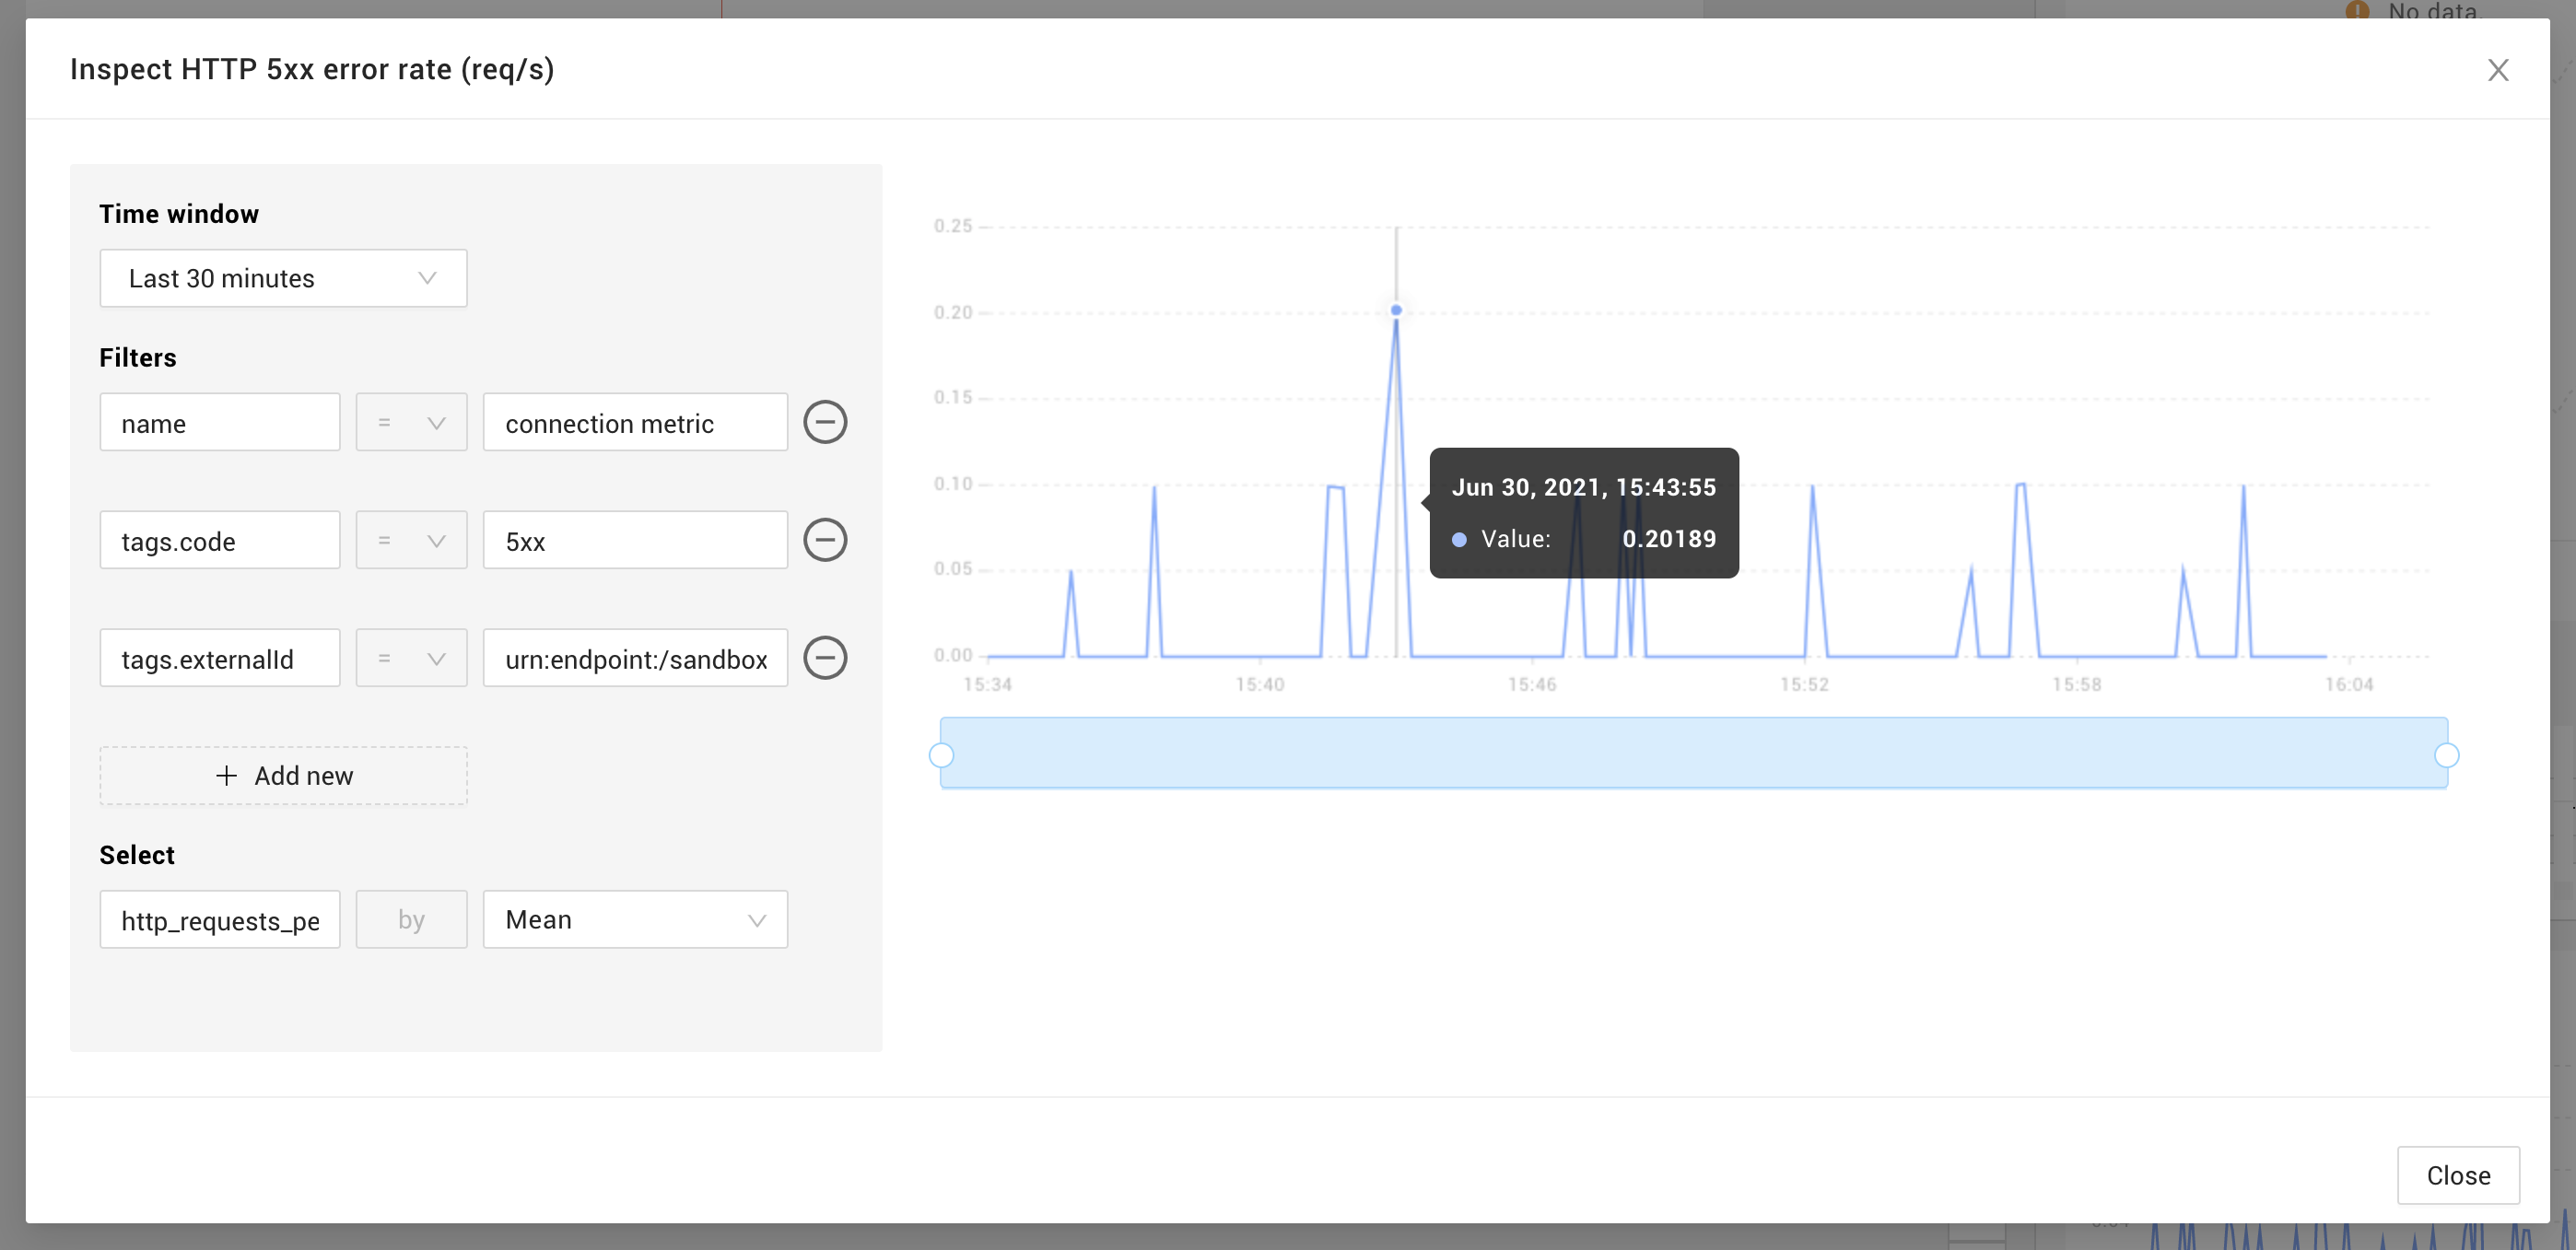Click the tooltip value 0.20189
The height and width of the screenshot is (1250, 2576).
(1669, 539)
